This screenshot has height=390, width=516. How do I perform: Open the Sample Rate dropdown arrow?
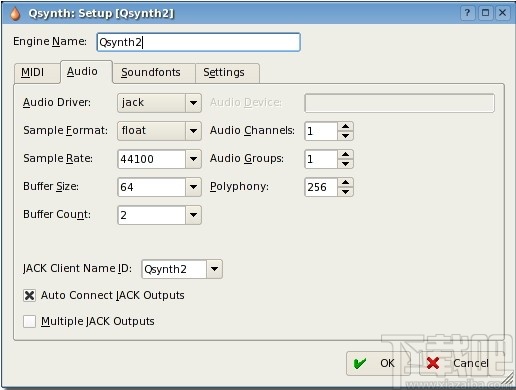[193, 159]
